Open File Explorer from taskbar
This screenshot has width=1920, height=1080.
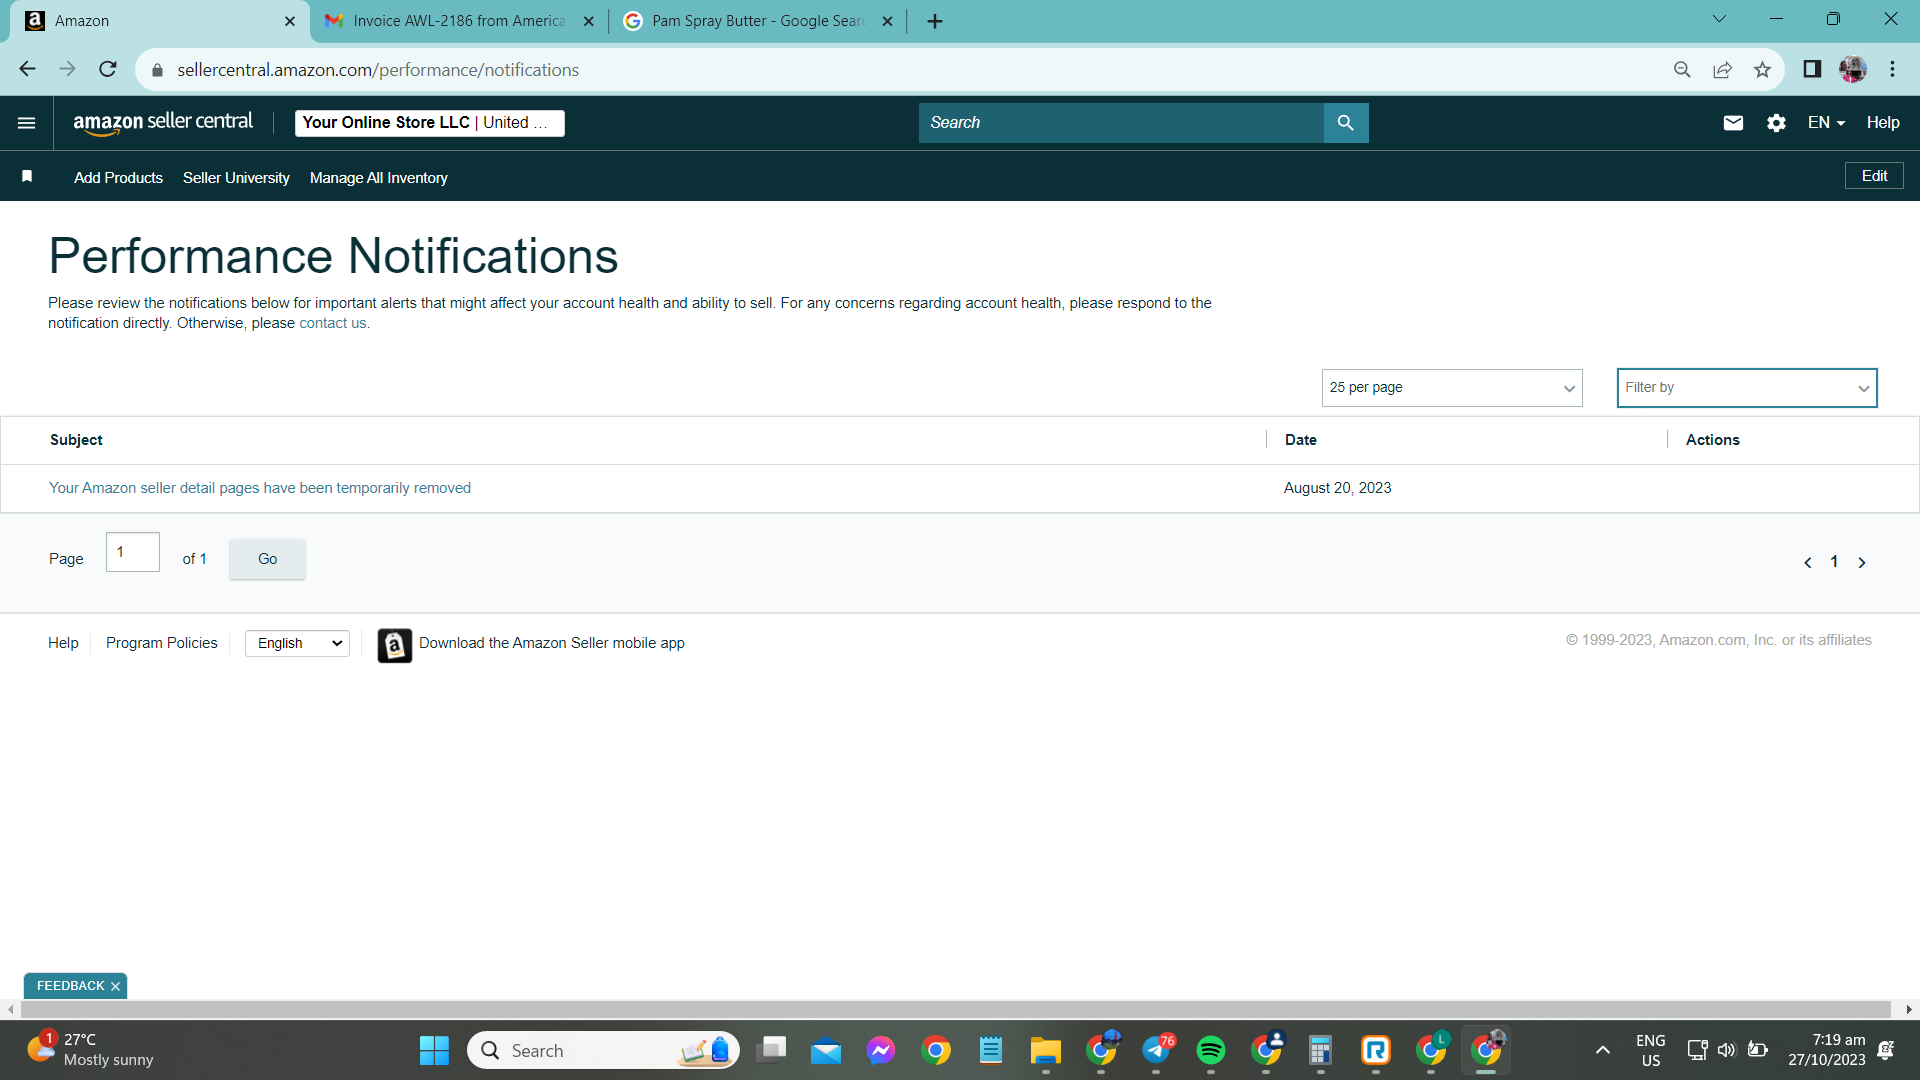(1046, 1050)
